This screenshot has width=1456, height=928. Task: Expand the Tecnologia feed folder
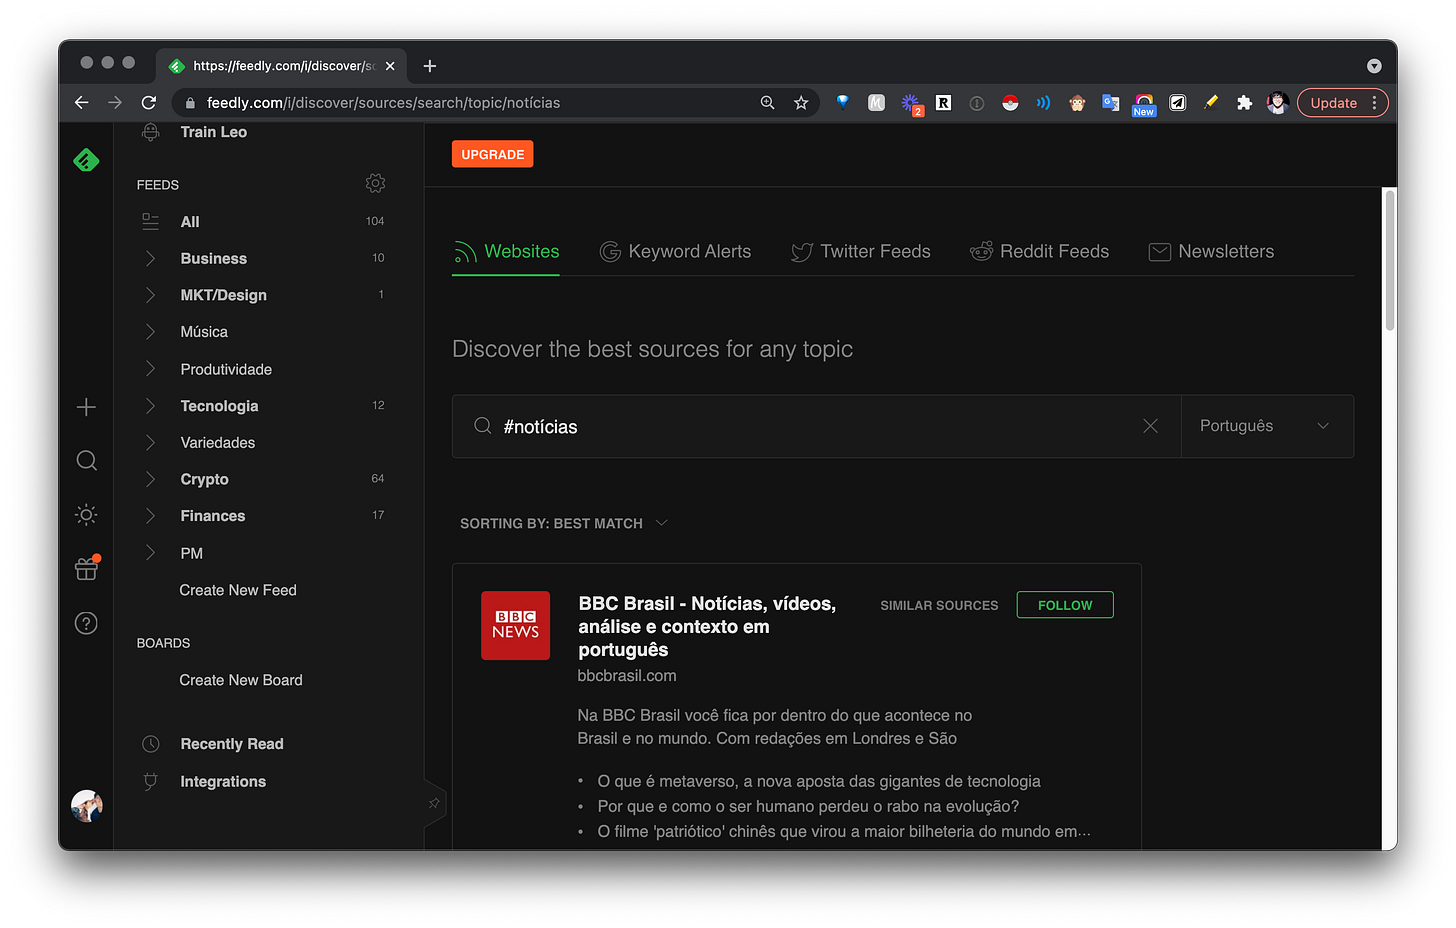(x=150, y=406)
